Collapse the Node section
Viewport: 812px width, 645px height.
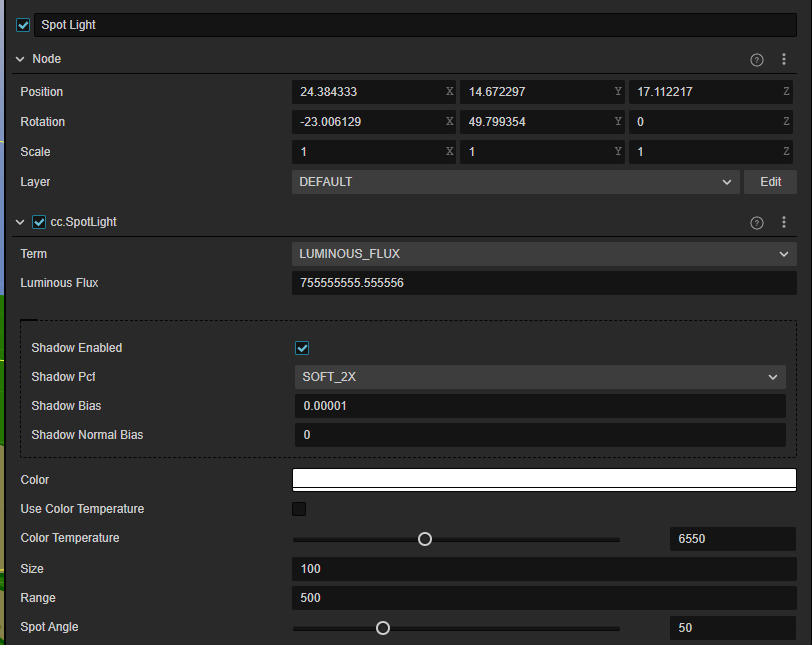click(20, 59)
